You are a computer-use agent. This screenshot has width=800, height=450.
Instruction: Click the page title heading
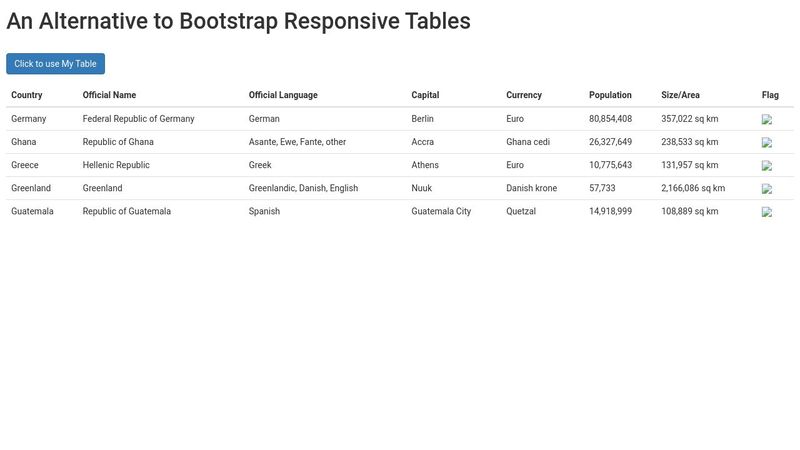238,21
